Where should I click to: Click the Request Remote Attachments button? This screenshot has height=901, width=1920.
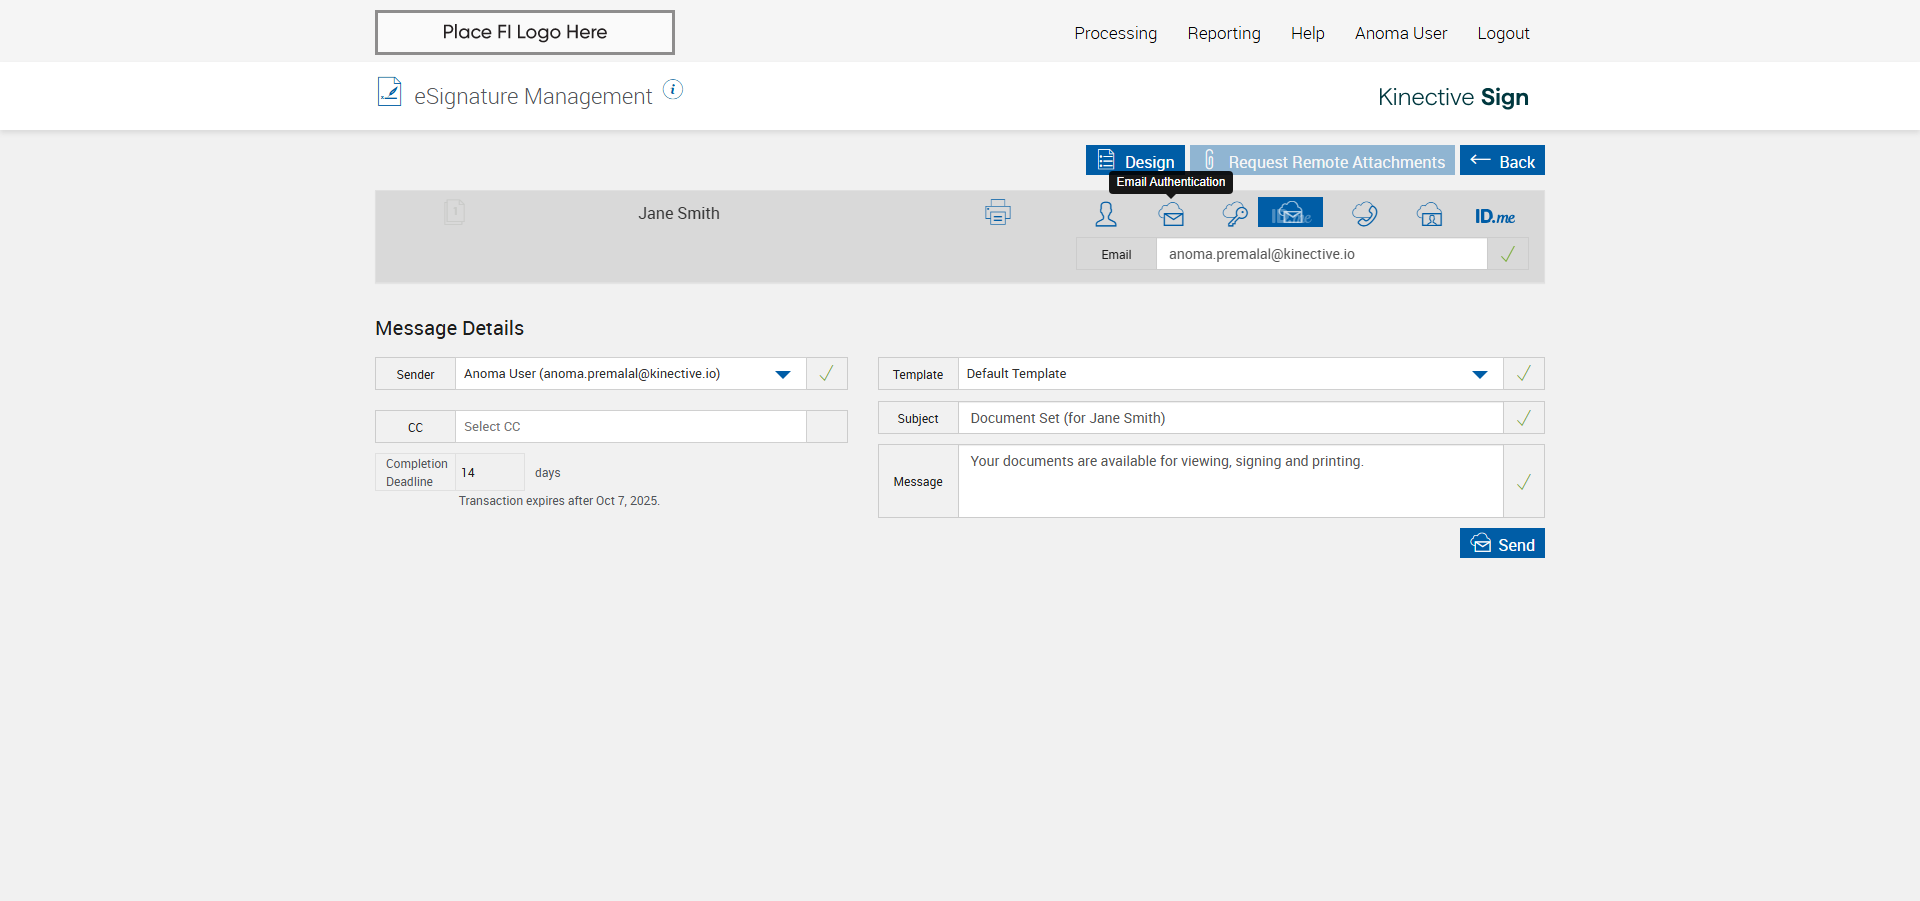(1322, 160)
